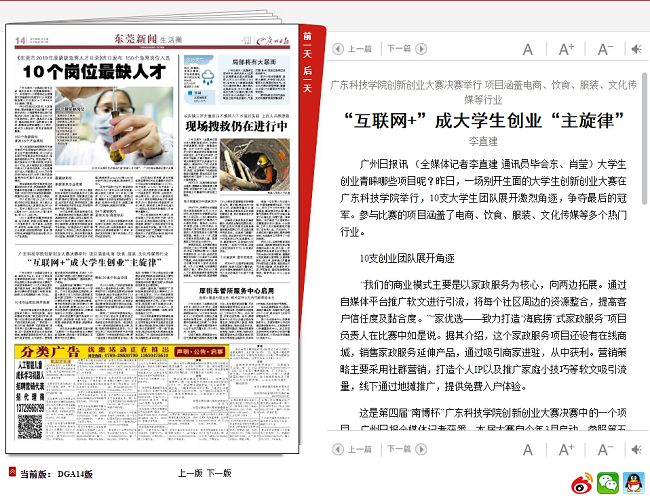Click the 东莞新闻 masthead on the page

point(136,39)
